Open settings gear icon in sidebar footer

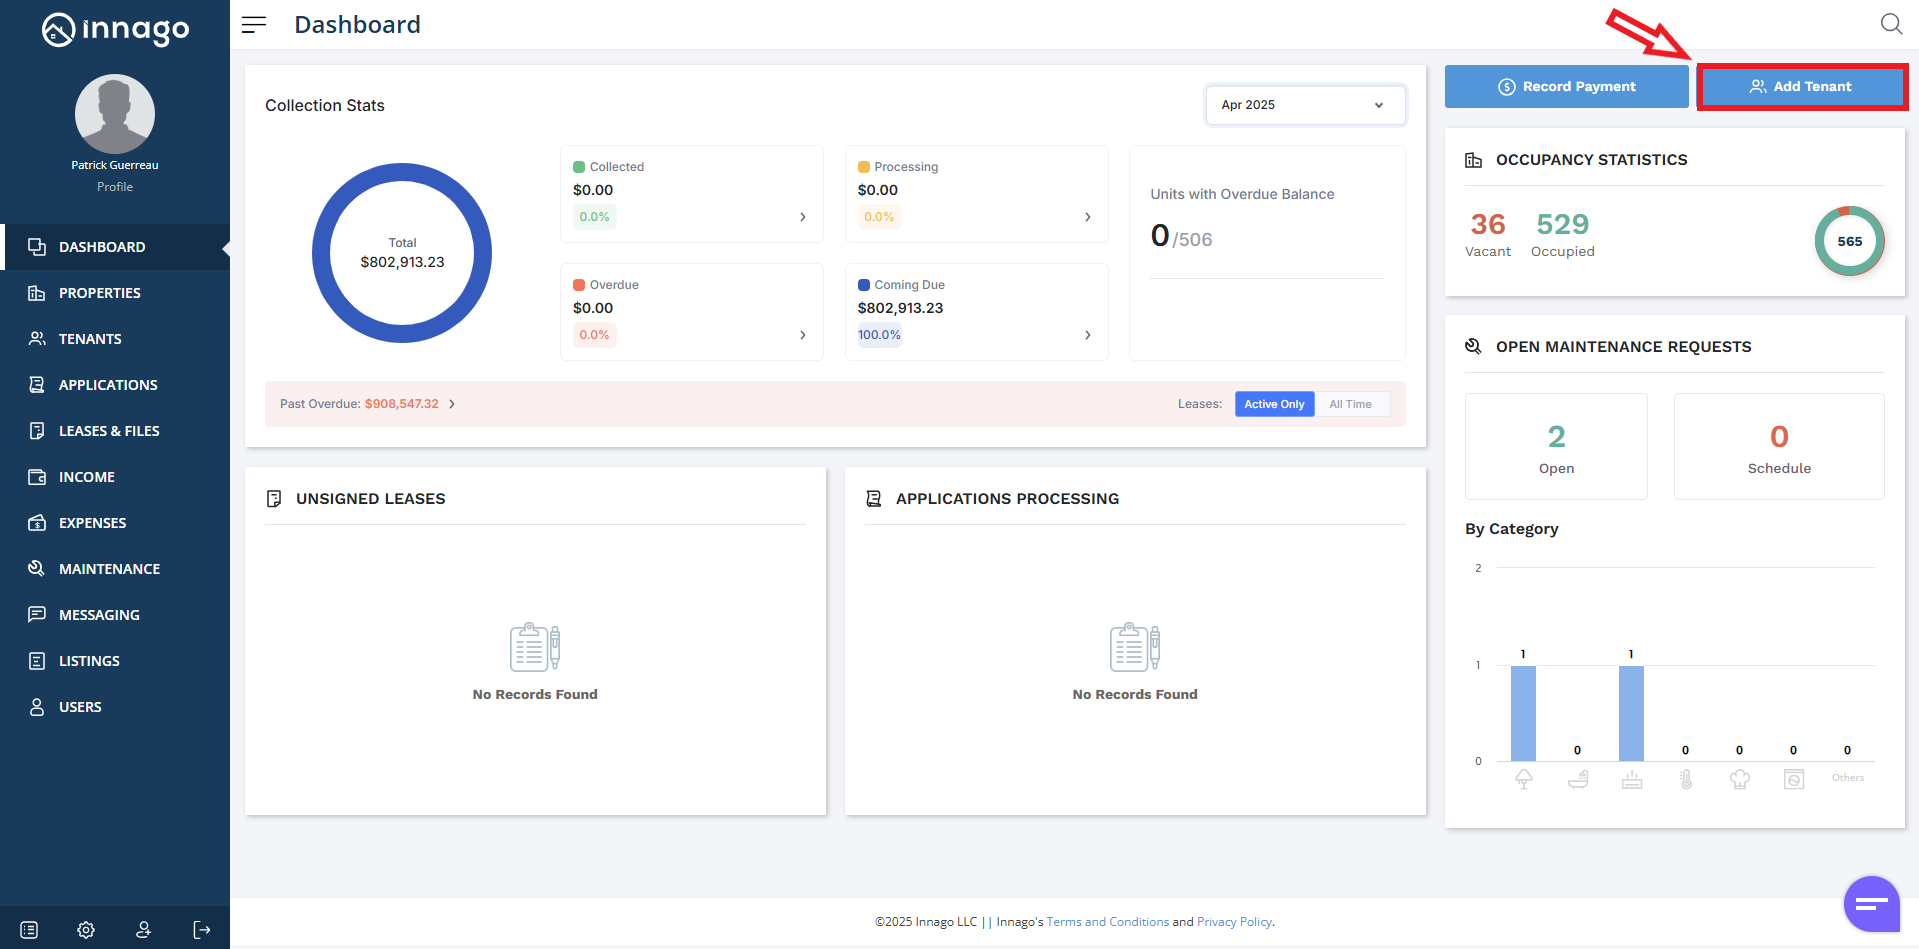[x=86, y=930]
